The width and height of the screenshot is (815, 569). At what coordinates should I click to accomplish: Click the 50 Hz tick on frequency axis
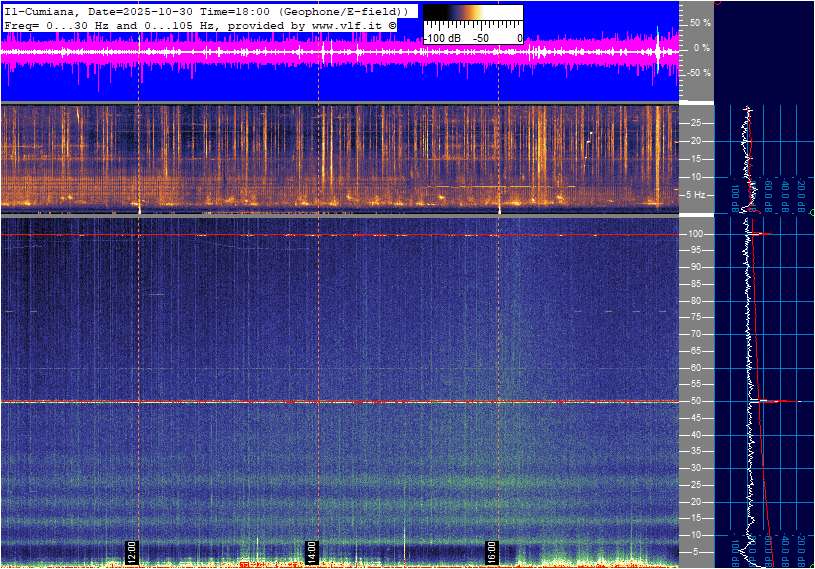pyautogui.click(x=694, y=402)
